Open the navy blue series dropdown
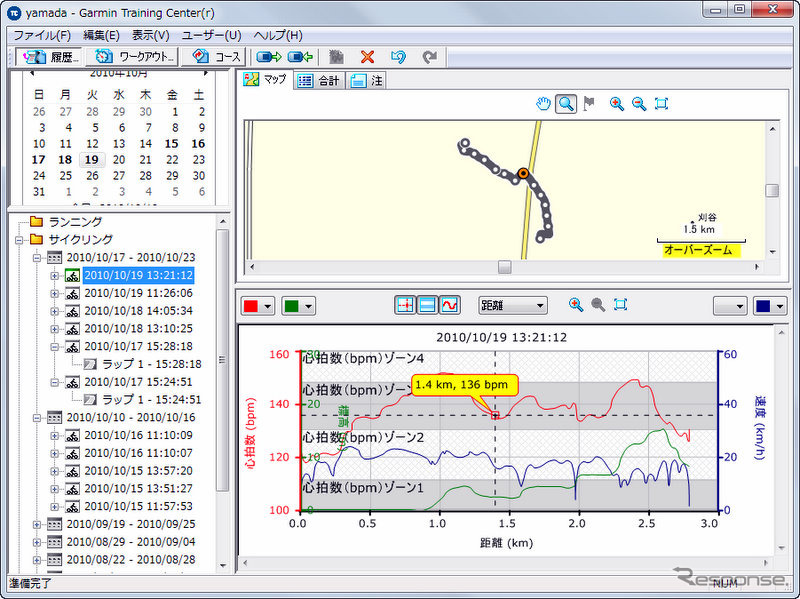The image size is (800, 599). click(x=780, y=306)
